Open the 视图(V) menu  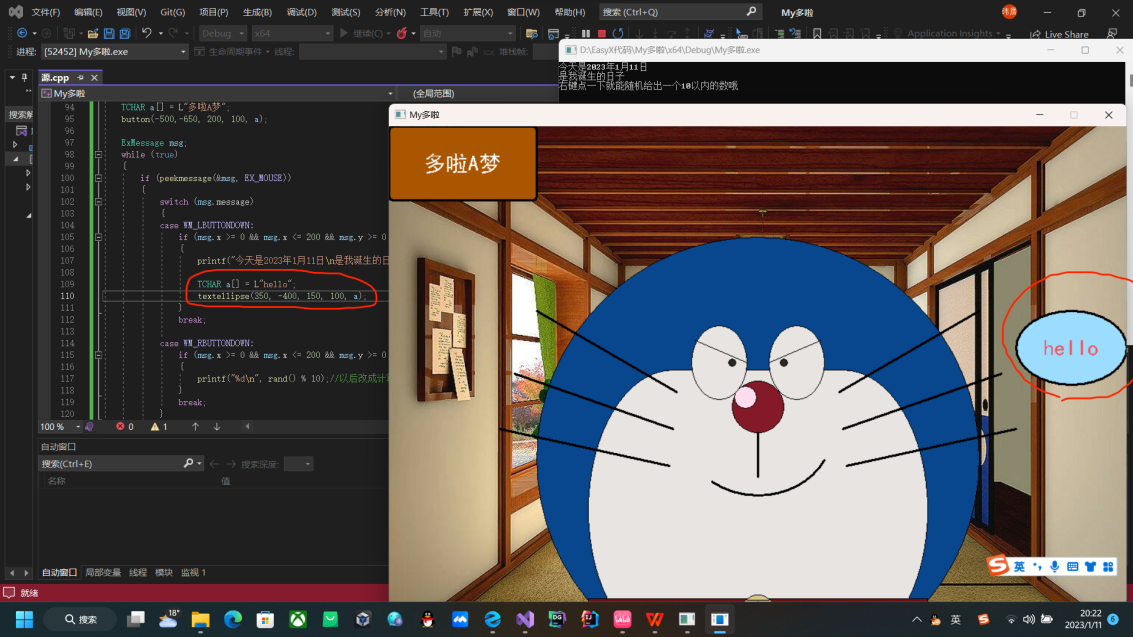131,12
